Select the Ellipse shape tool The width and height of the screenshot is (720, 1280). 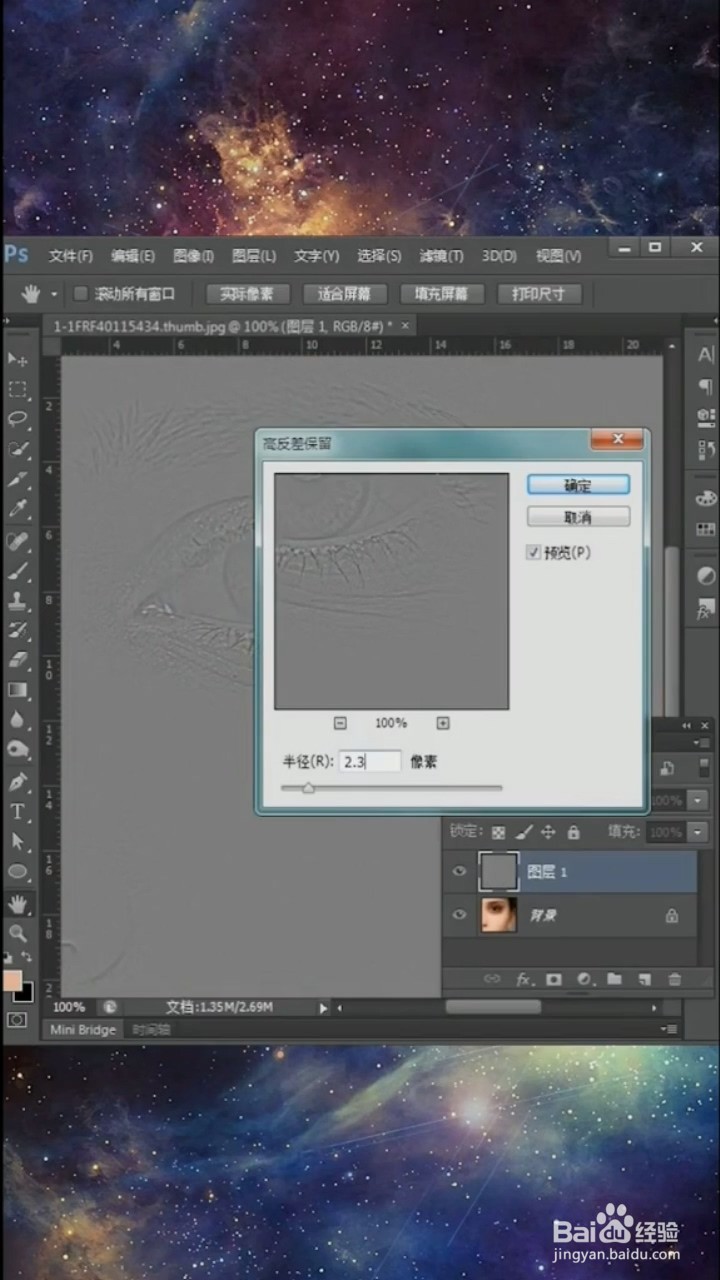[x=18, y=872]
